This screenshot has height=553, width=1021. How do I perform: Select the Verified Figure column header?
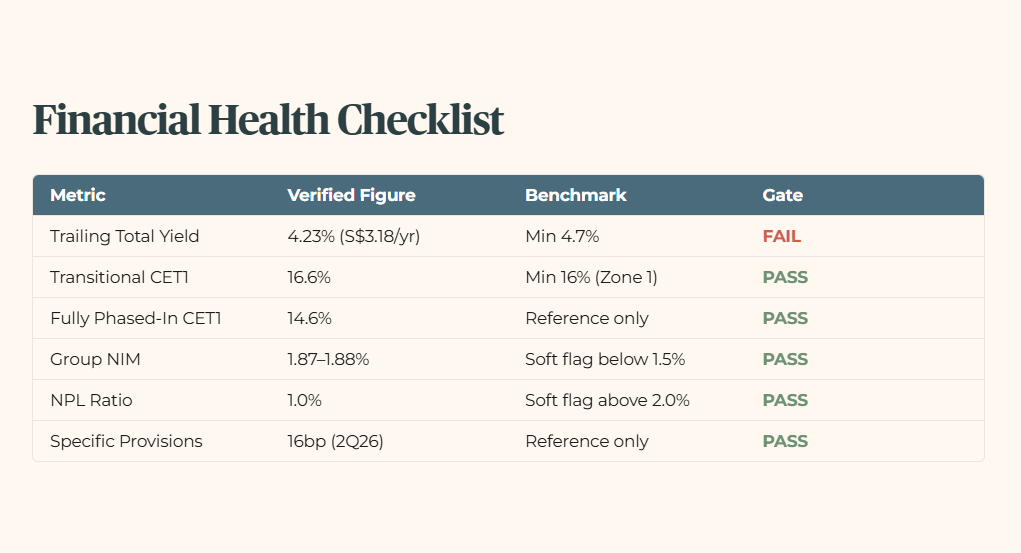pos(352,195)
